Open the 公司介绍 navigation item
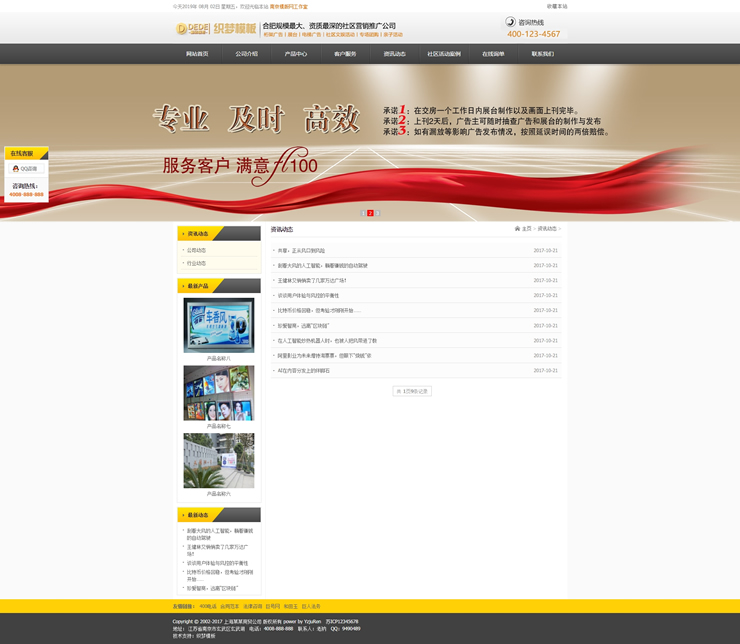The image size is (740, 644). point(246,54)
